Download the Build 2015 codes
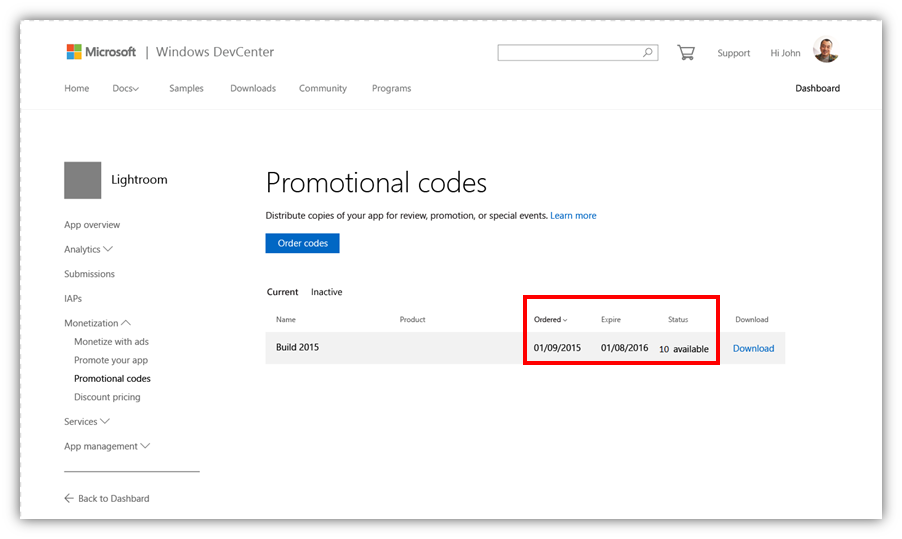902x539 pixels. coord(753,348)
